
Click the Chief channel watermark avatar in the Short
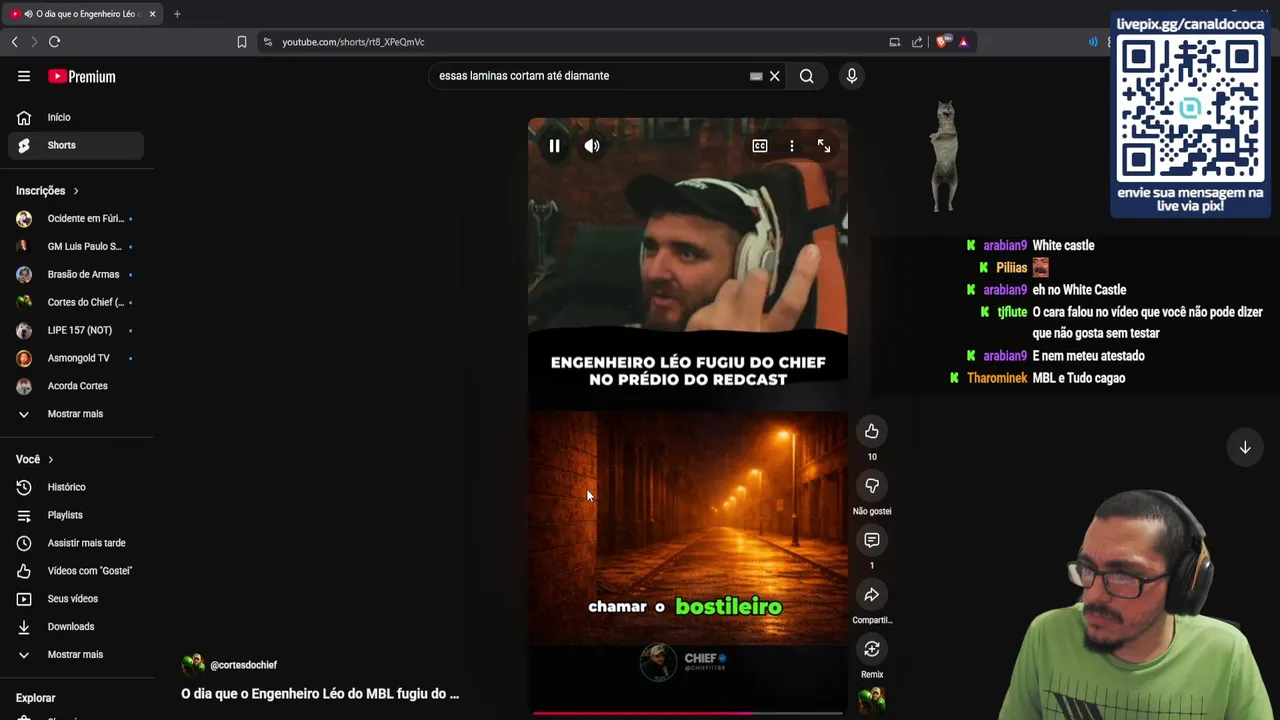pyautogui.click(x=658, y=662)
